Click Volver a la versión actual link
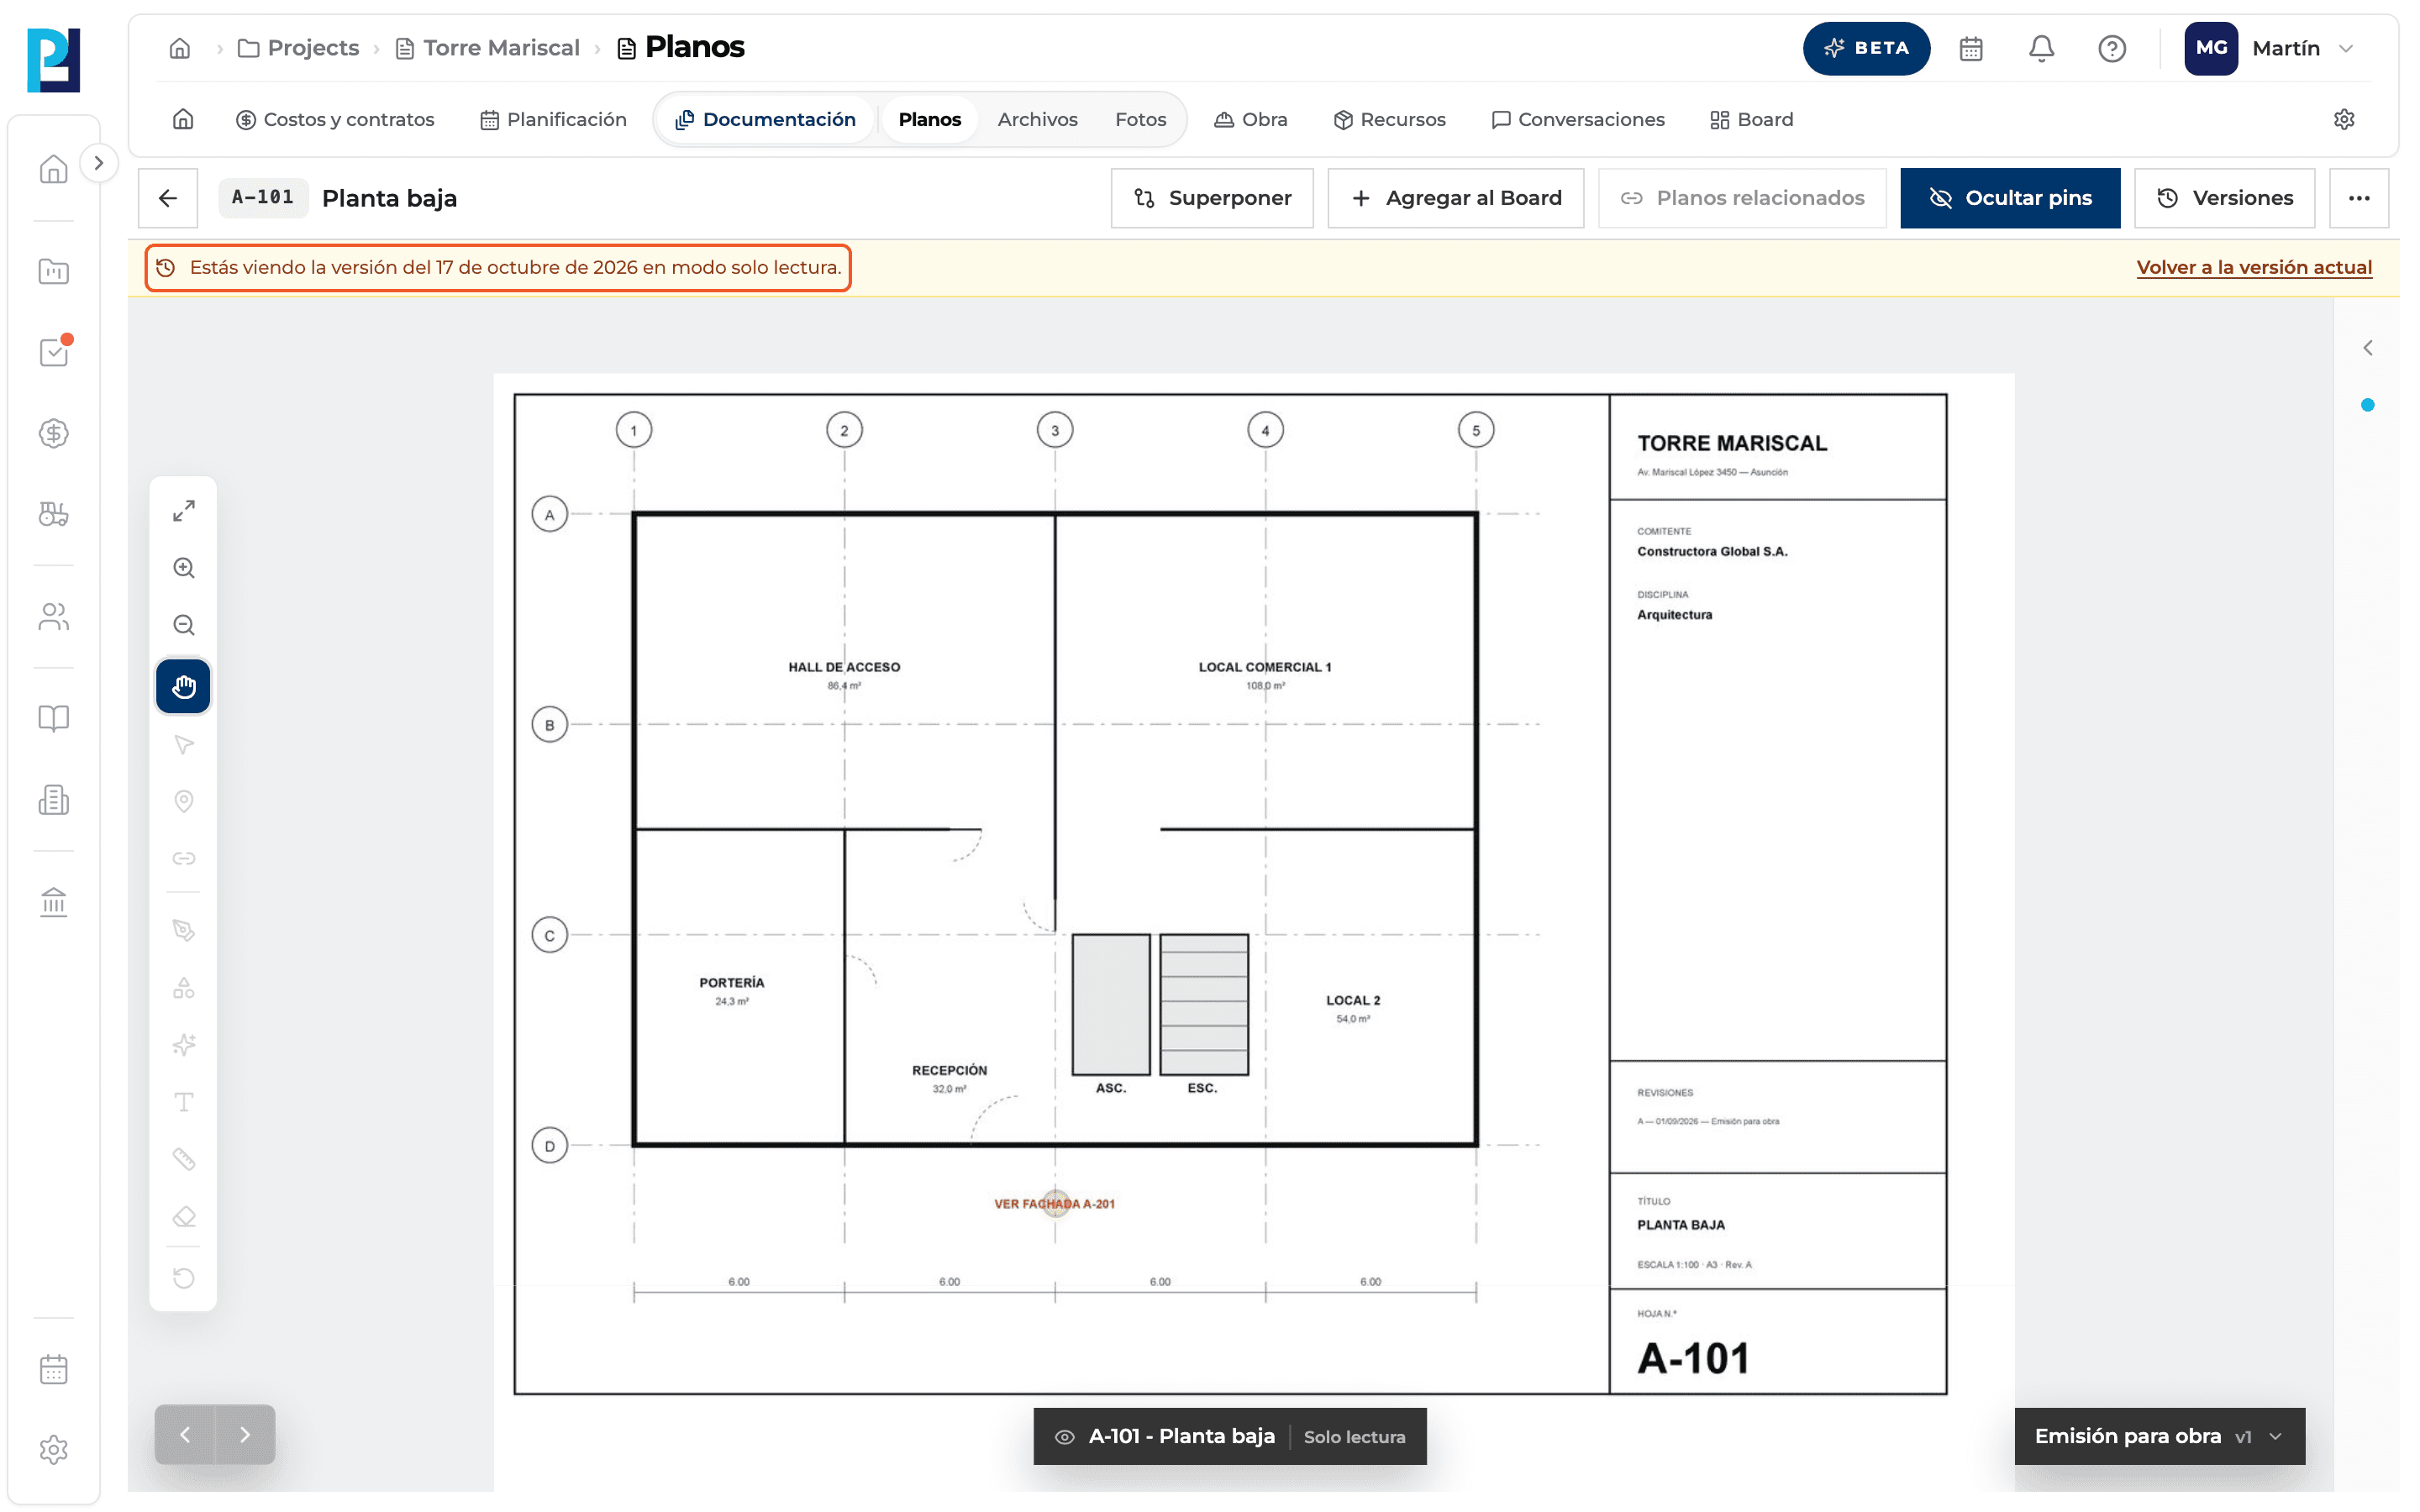 (x=2253, y=267)
